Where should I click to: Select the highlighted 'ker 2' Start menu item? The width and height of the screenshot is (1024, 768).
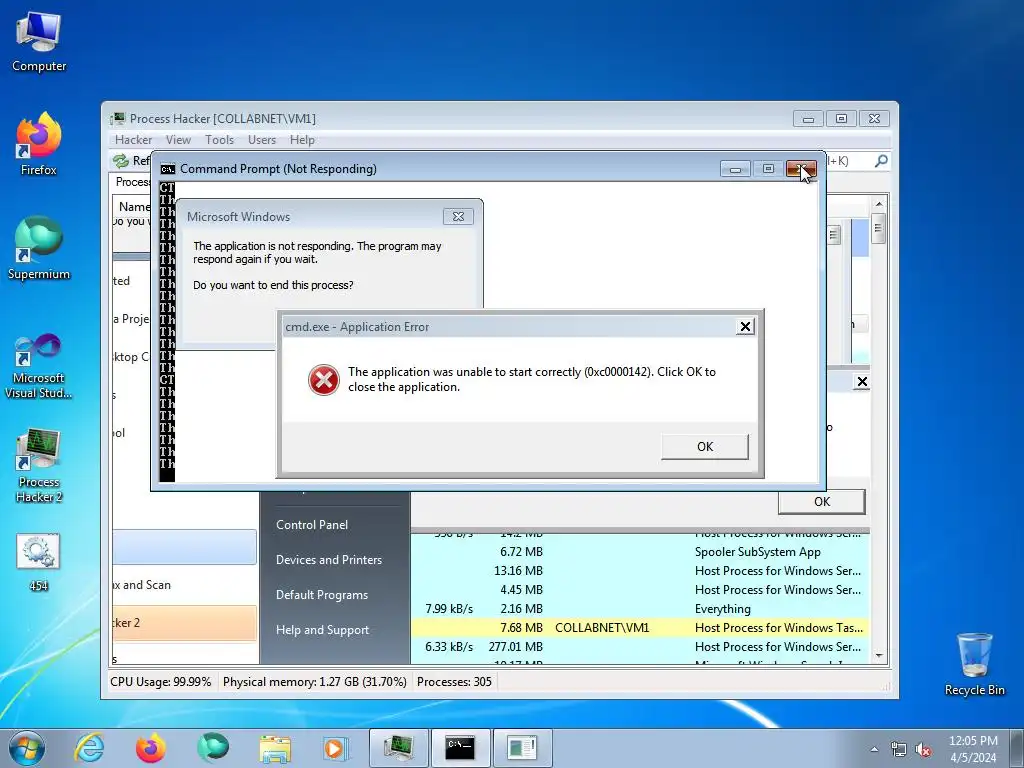coord(184,623)
